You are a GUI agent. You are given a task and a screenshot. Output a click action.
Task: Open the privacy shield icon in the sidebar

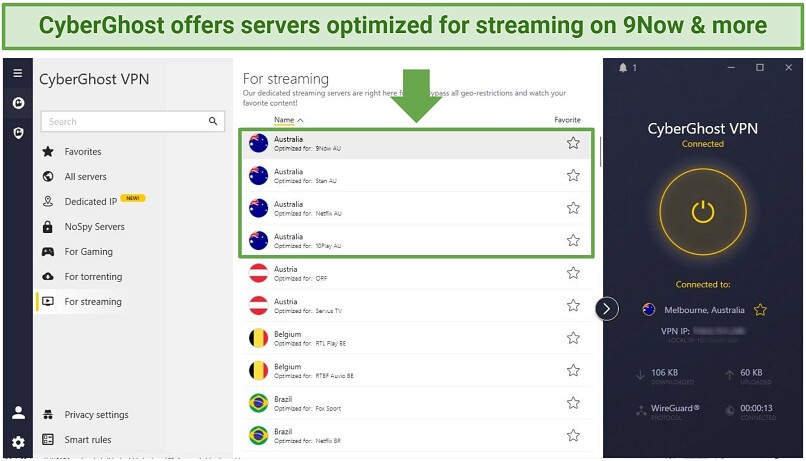[x=19, y=133]
